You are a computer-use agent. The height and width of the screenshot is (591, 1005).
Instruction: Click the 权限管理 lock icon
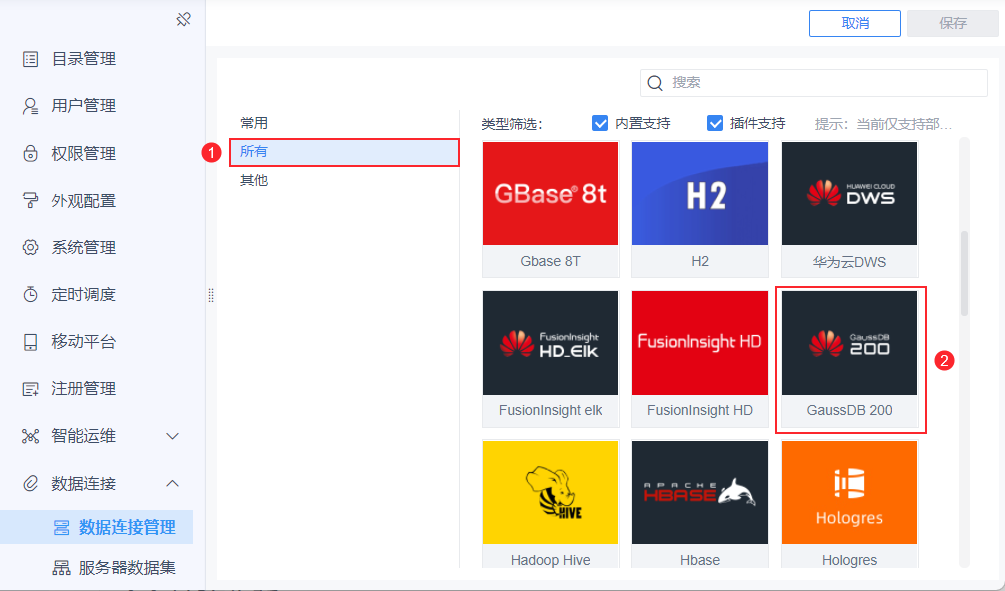pos(30,153)
